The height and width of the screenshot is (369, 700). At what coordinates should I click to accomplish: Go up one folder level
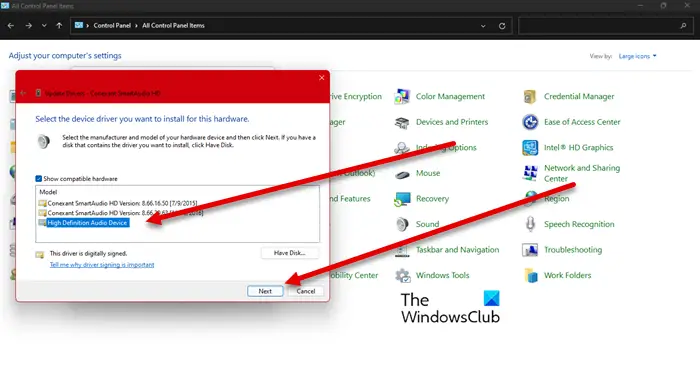coord(59,26)
